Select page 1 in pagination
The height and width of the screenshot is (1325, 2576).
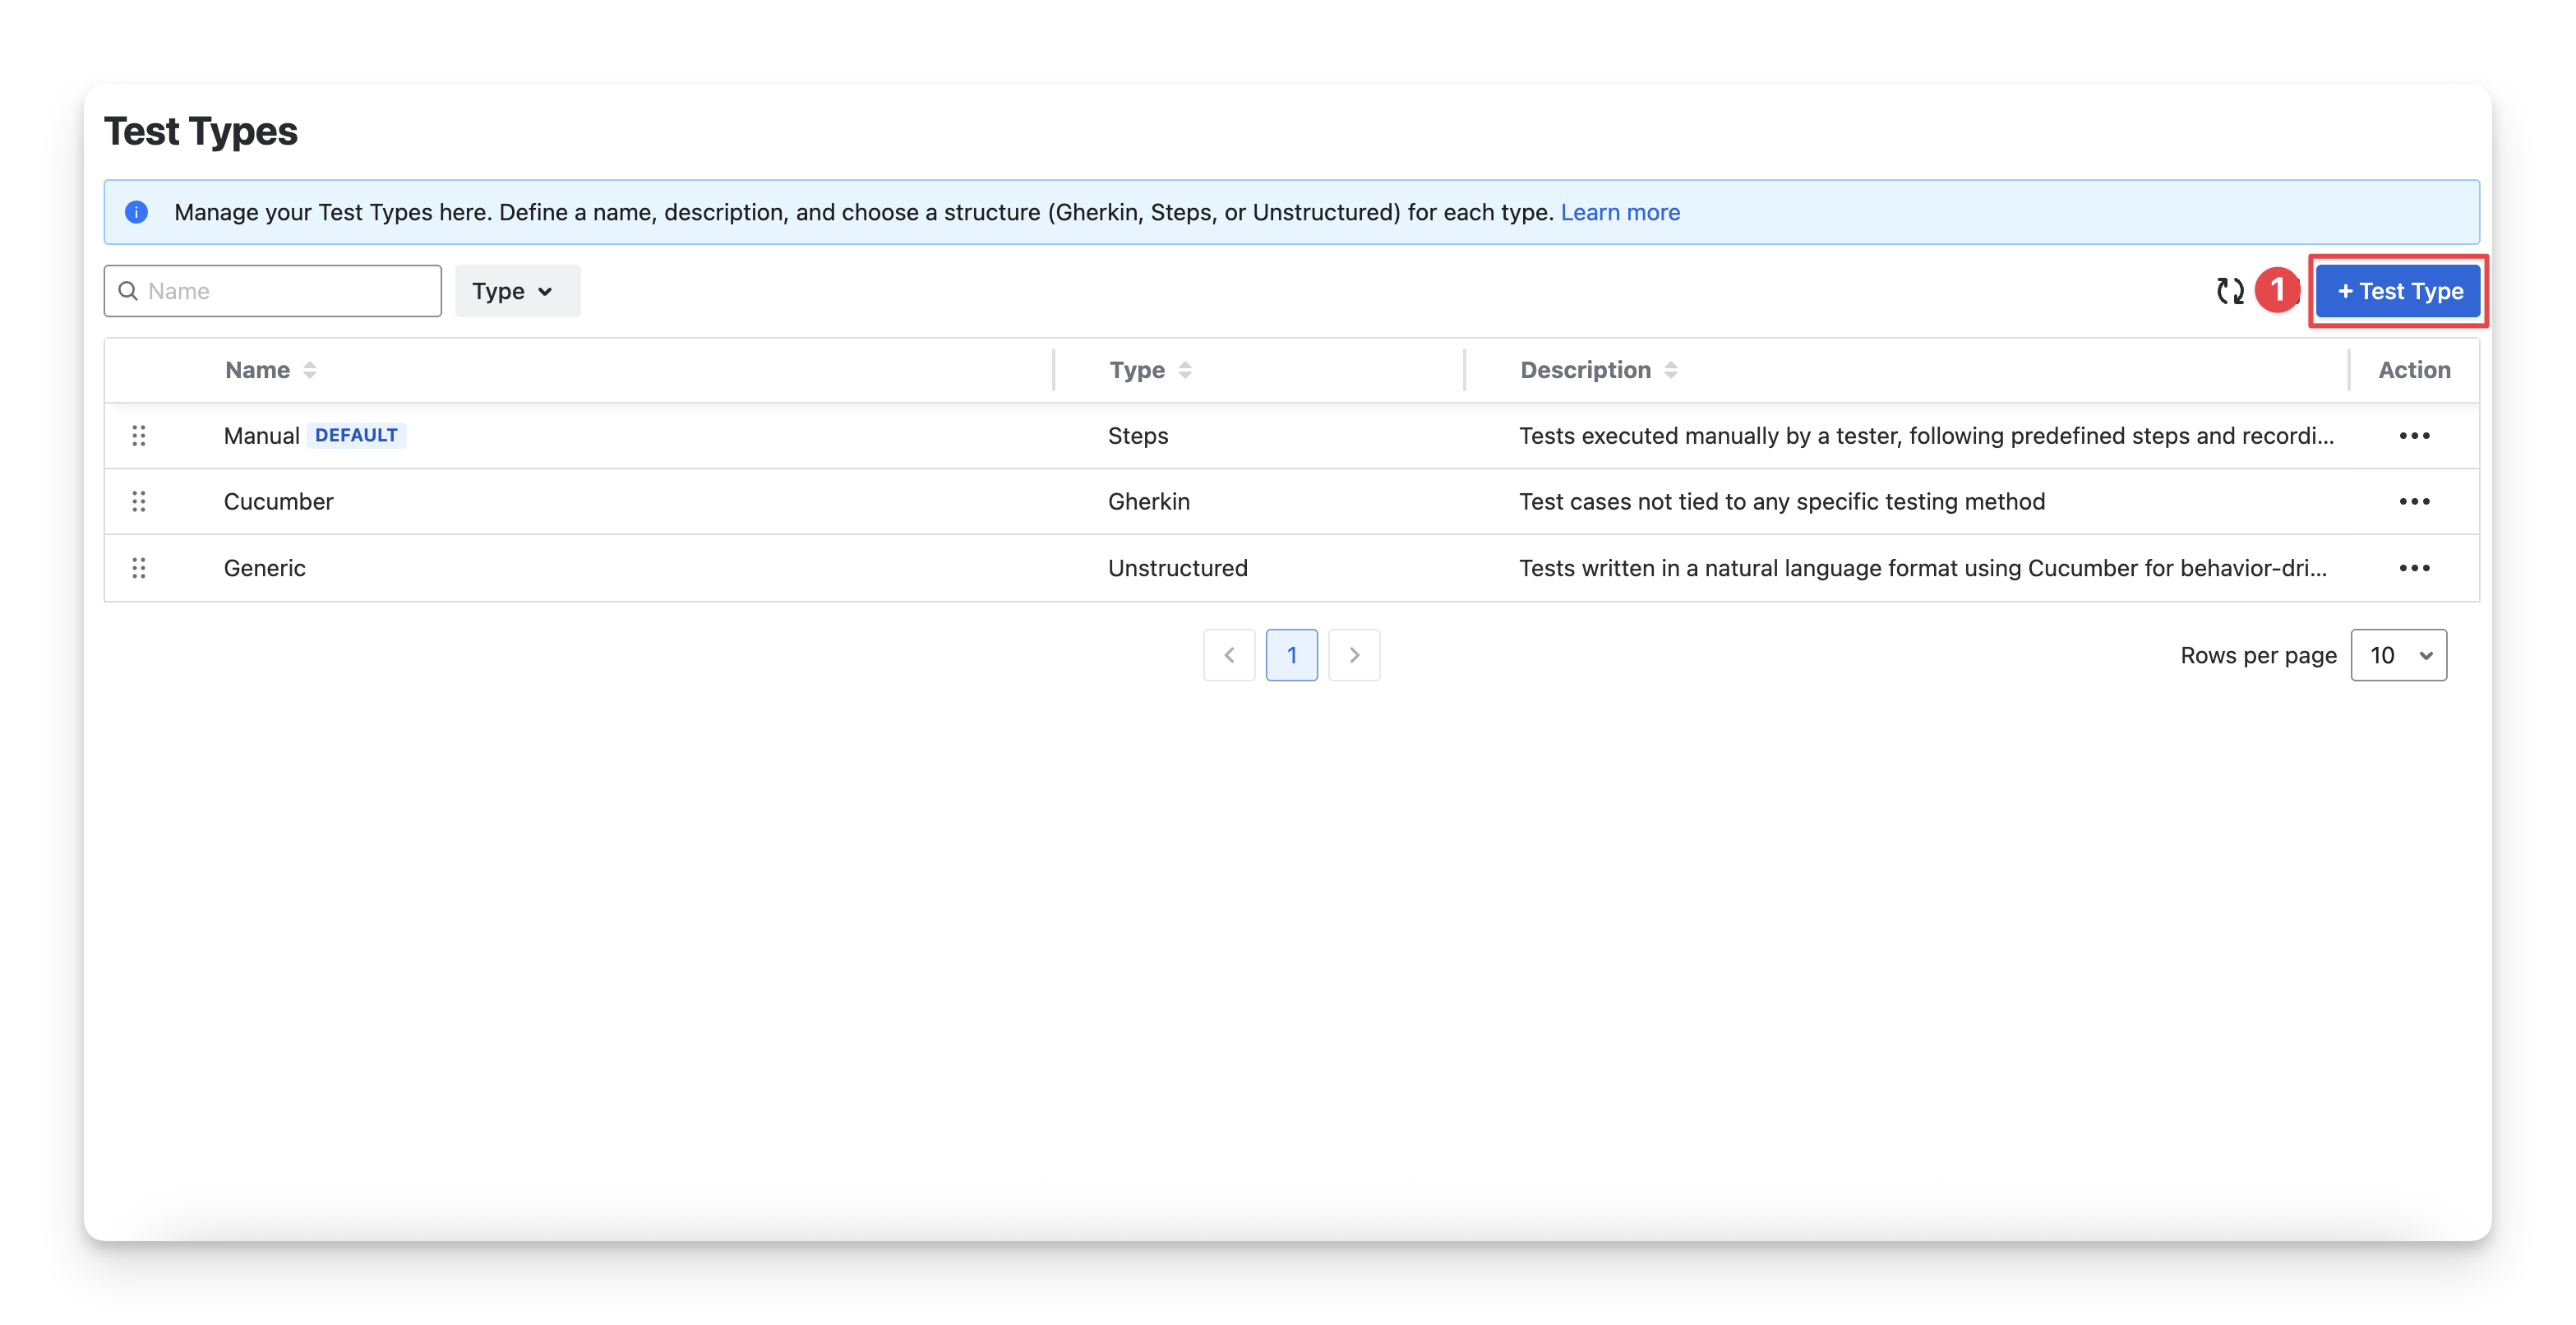(1291, 655)
